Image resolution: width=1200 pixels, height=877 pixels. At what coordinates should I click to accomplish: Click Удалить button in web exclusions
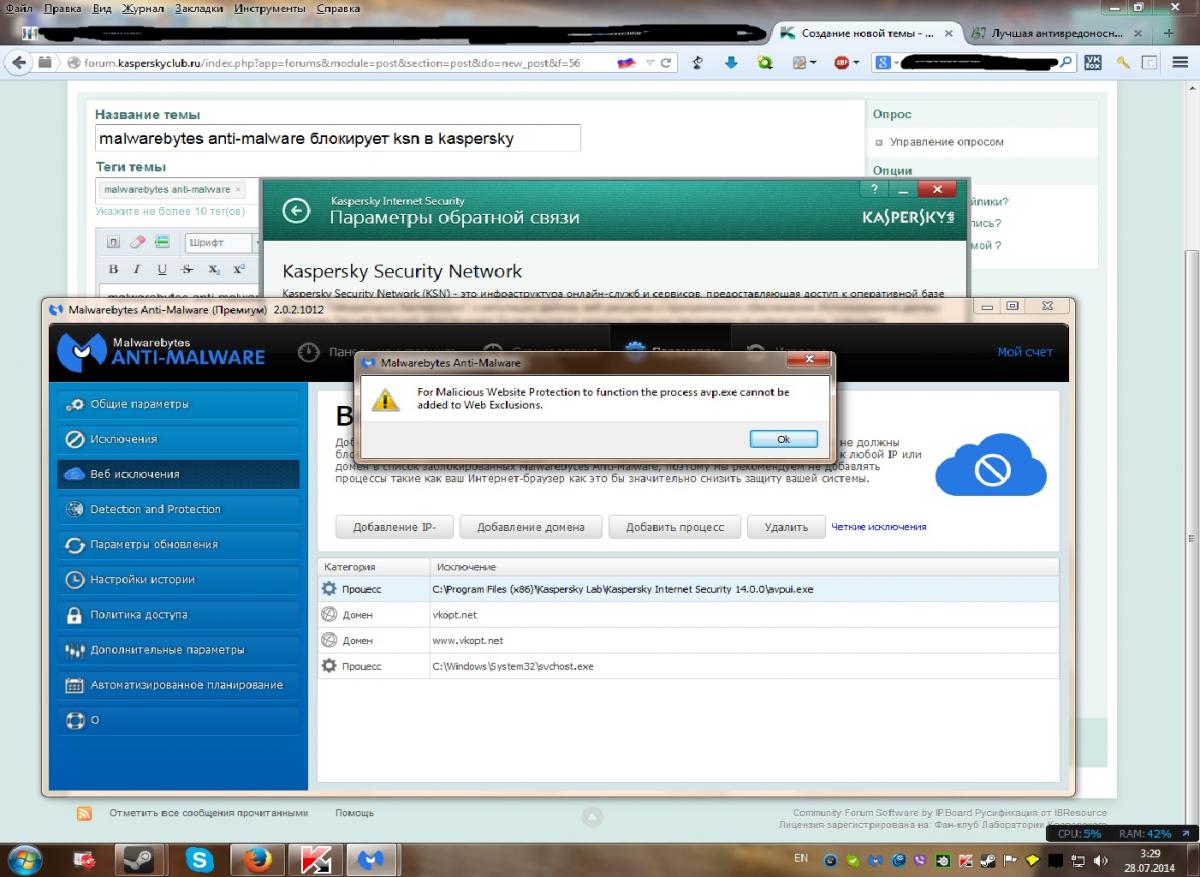coord(786,527)
